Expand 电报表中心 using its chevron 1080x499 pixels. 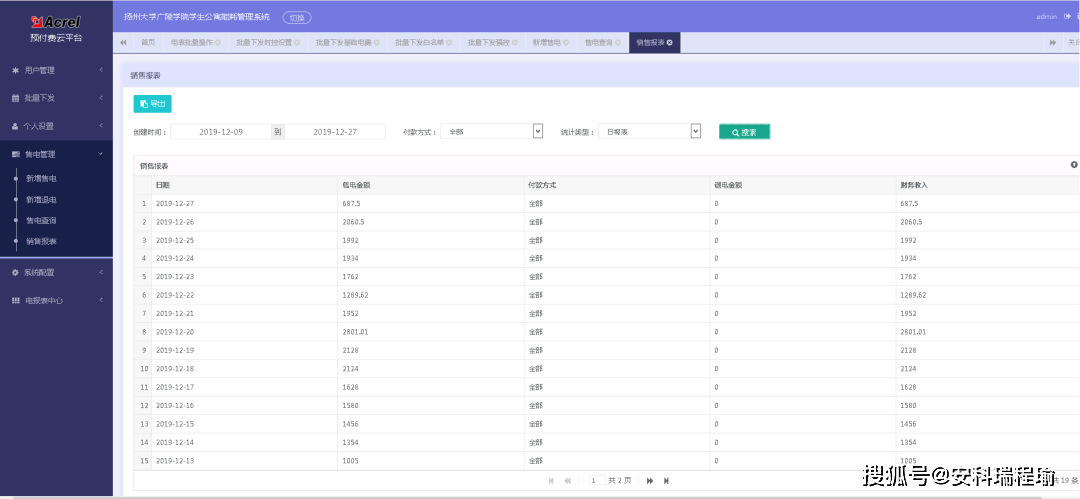101,301
